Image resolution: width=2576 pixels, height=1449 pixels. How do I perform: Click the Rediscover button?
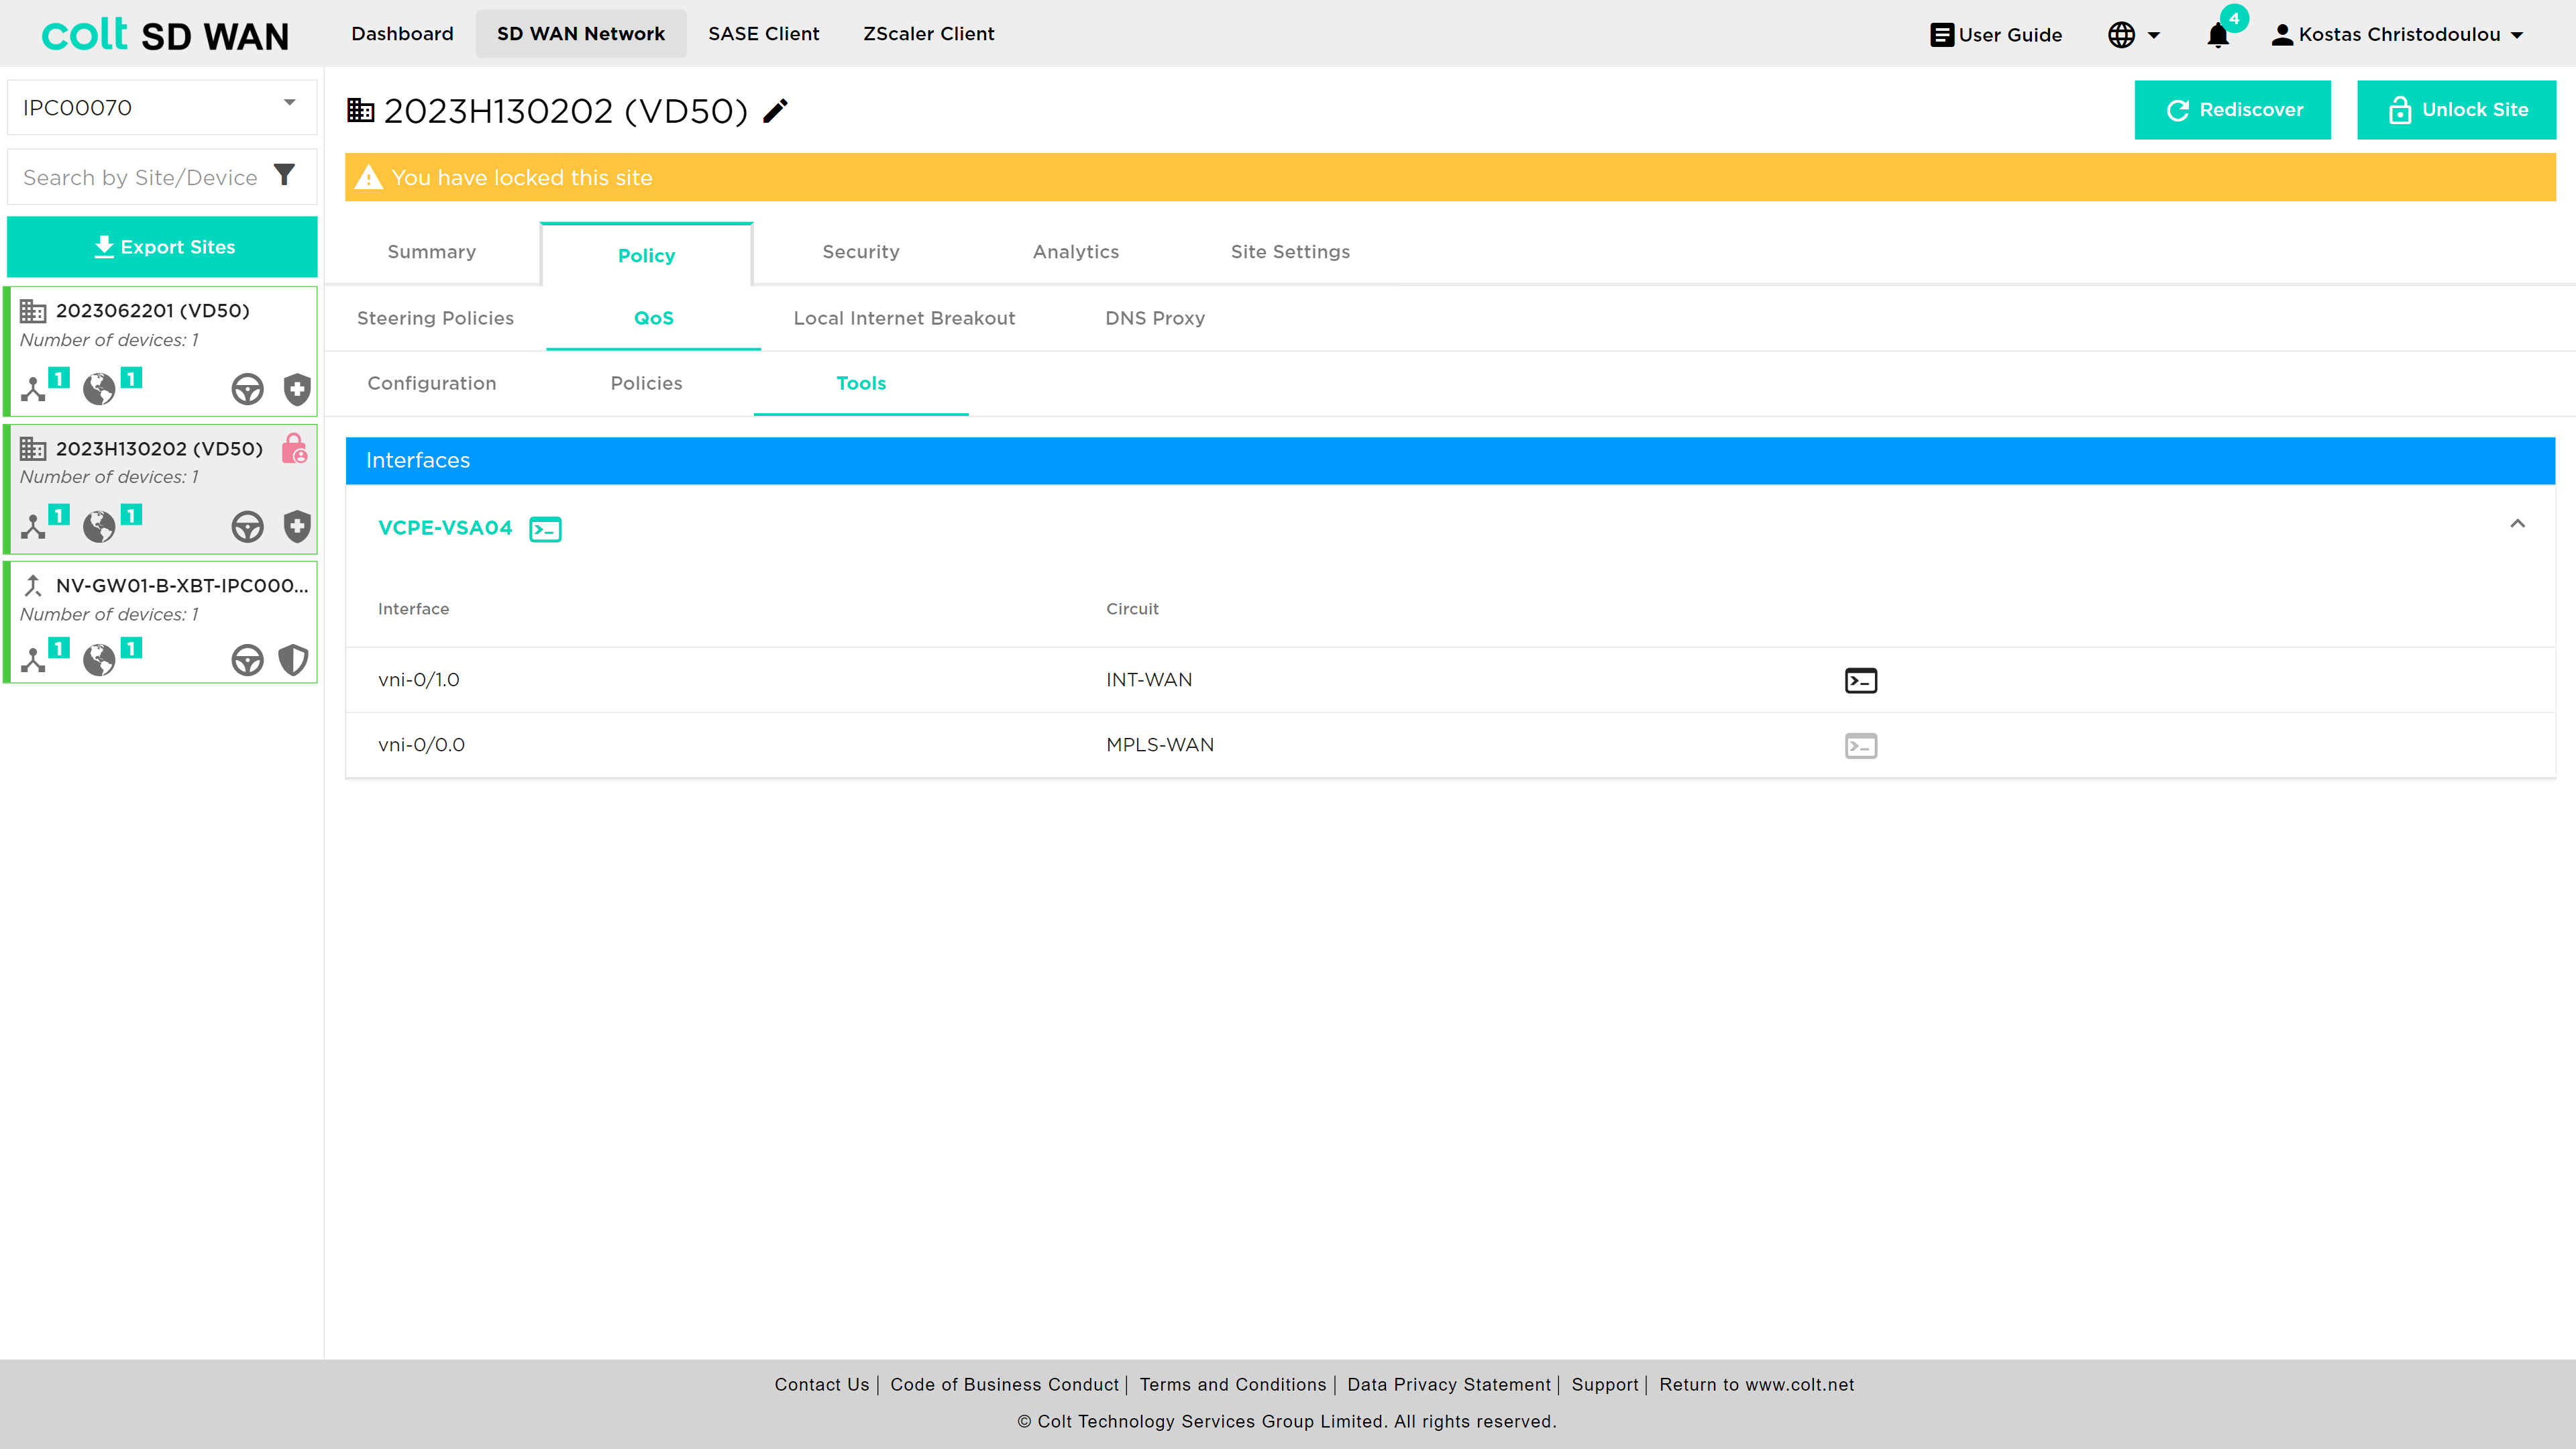[x=2232, y=110]
